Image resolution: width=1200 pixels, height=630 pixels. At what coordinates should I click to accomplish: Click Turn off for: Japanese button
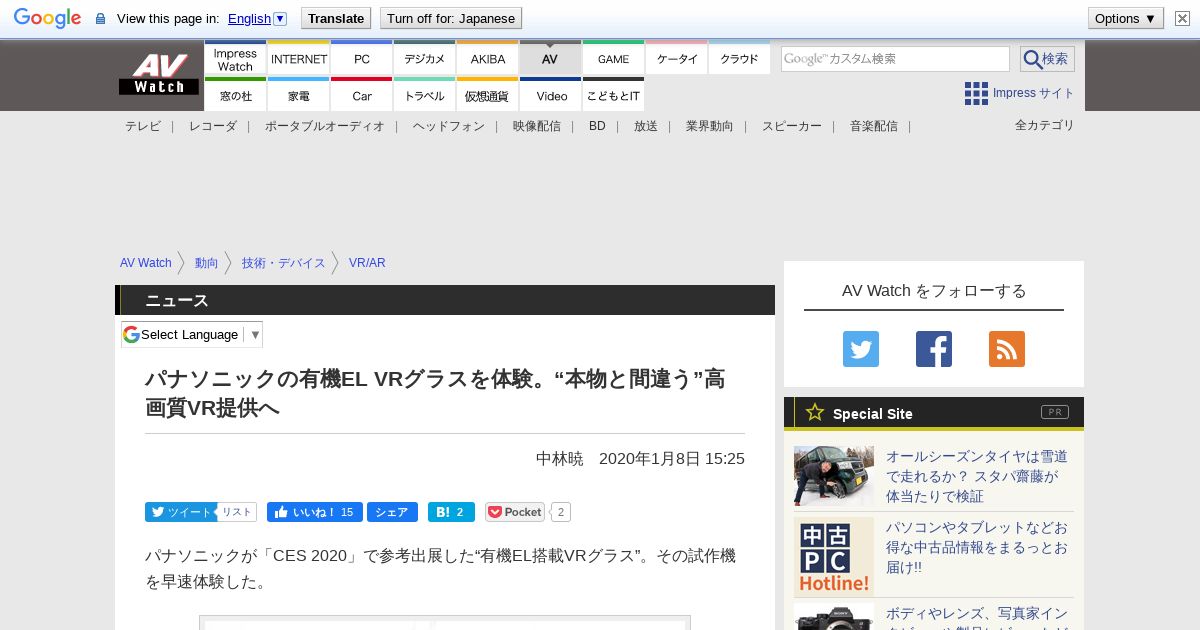point(451,18)
